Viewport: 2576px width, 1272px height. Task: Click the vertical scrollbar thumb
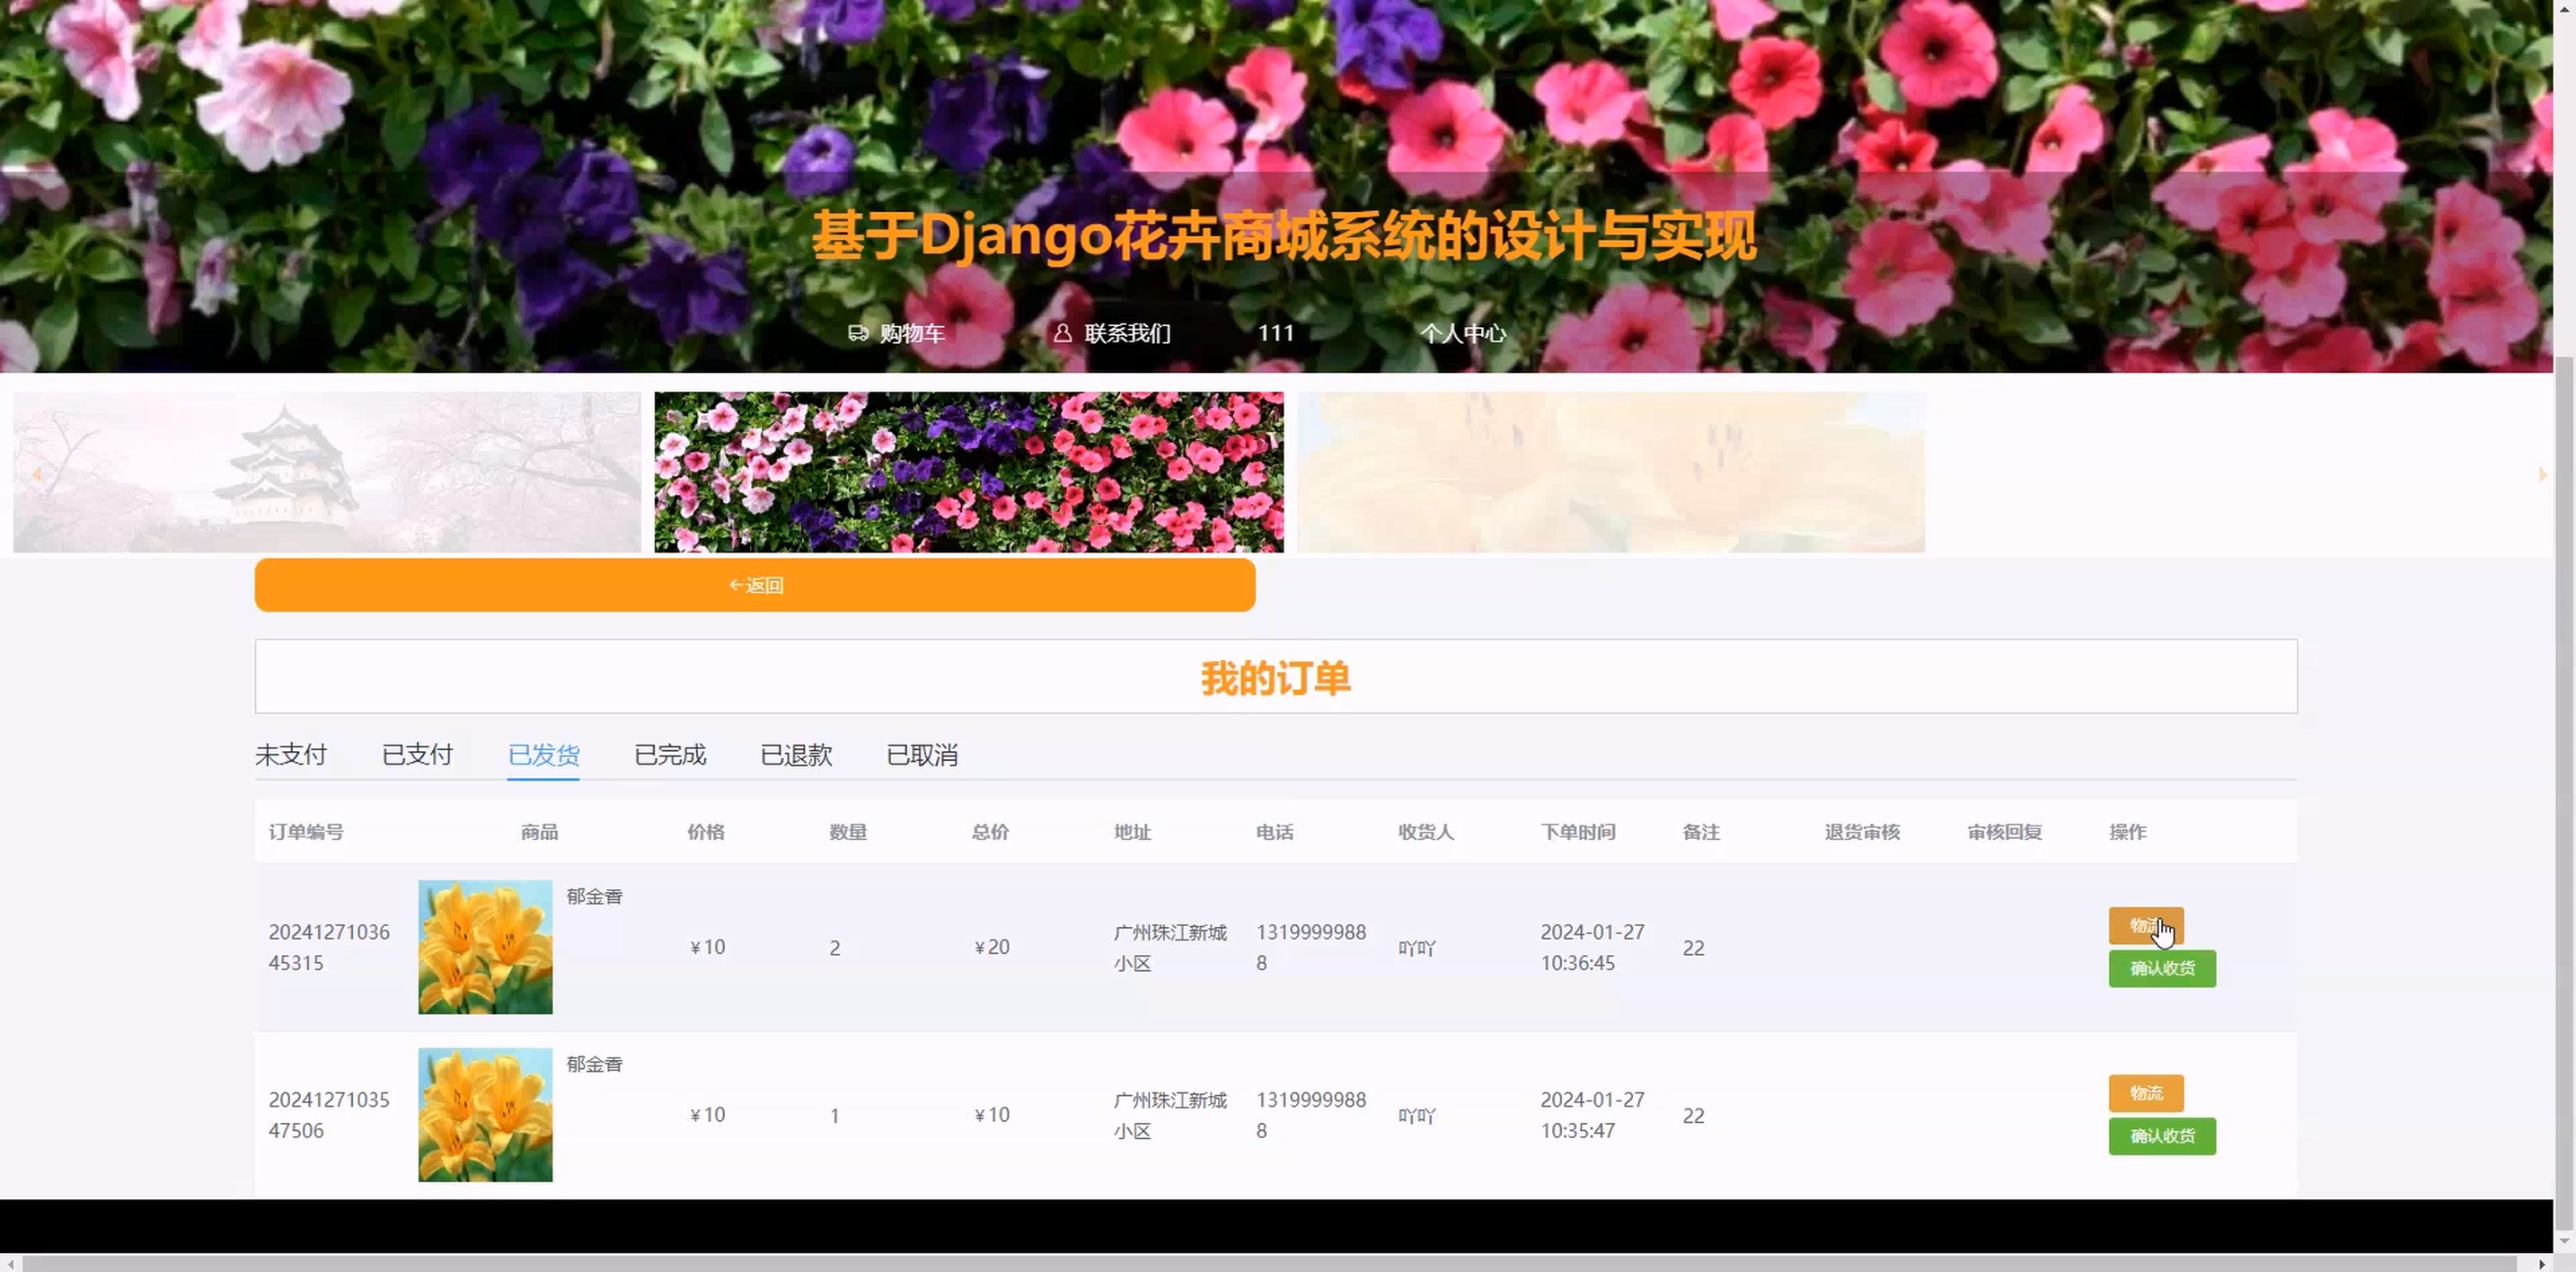(x=2565, y=795)
